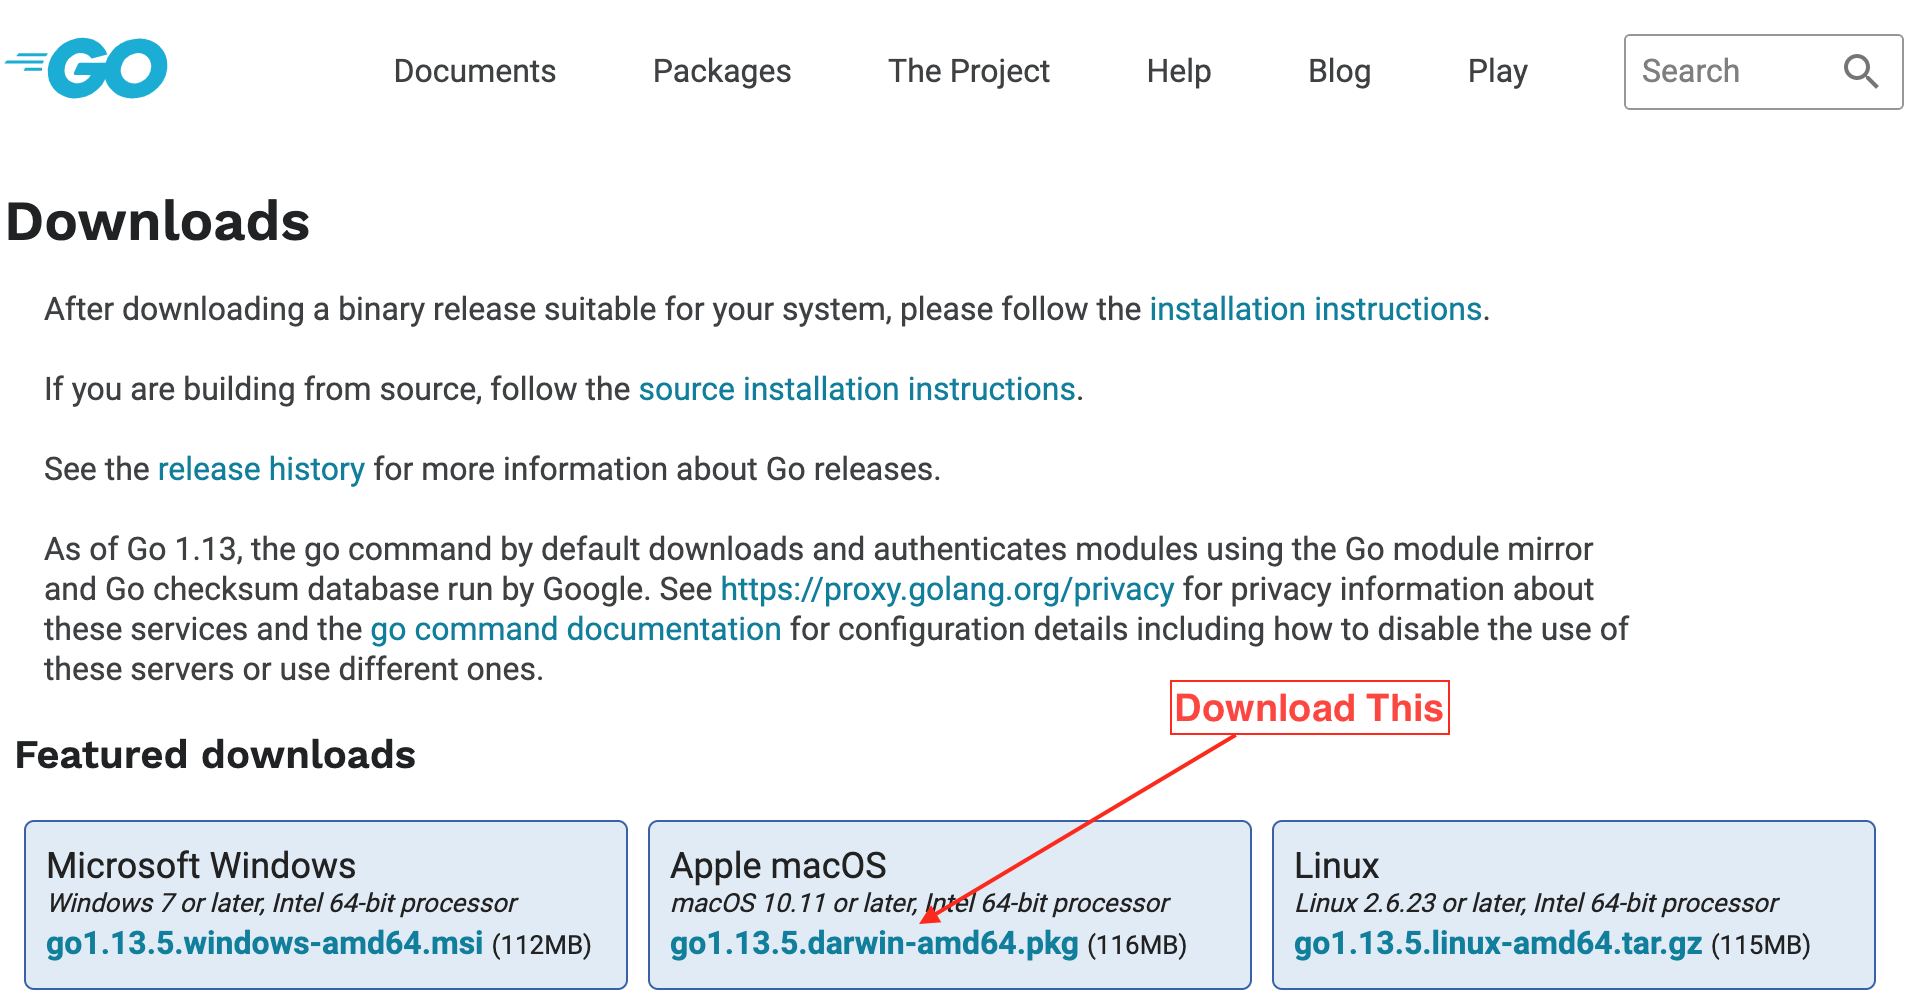Click the Go gopher logo
The image size is (1912, 1002).
coord(87,69)
